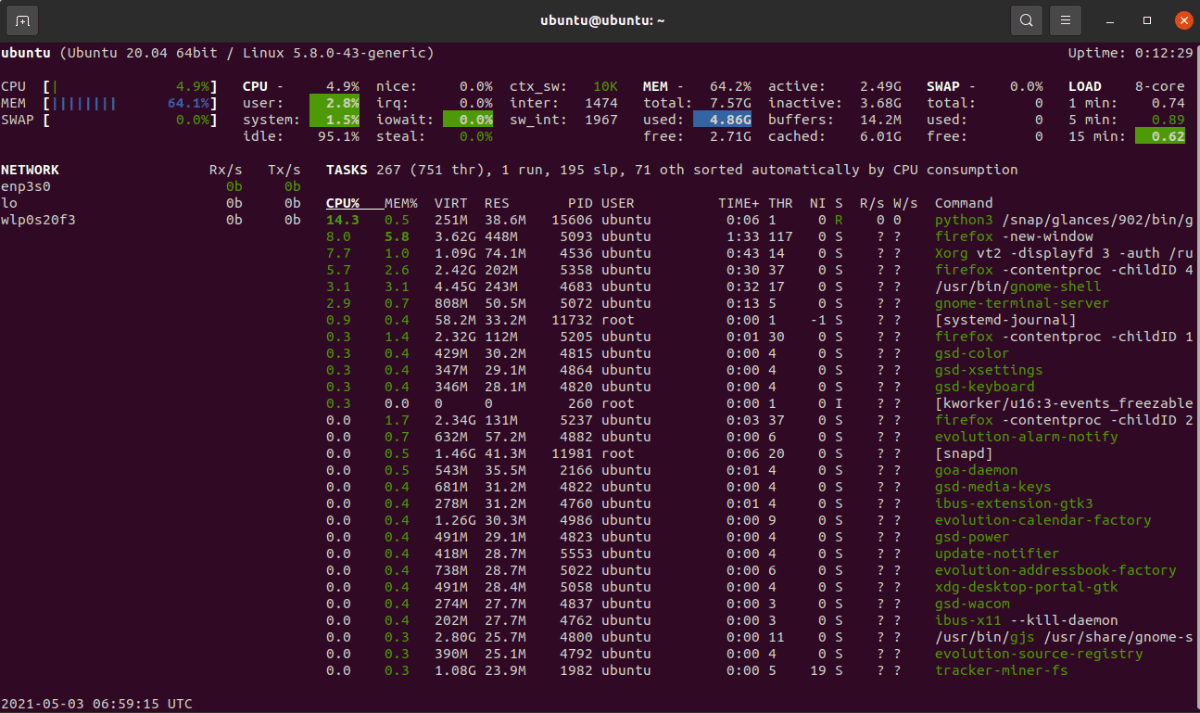Click the SWAP gauge label
The height and width of the screenshot is (713, 1200).
tap(22, 119)
